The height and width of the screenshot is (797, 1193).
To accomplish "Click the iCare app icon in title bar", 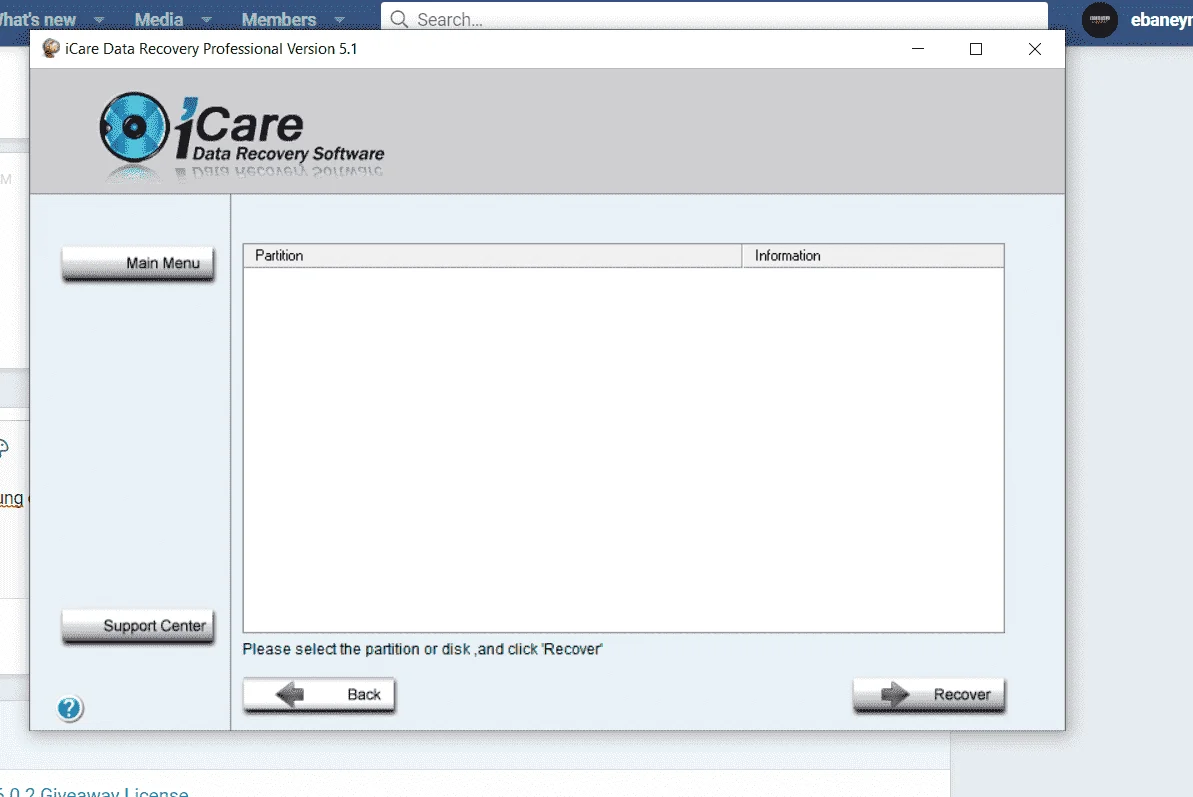I will [51, 49].
